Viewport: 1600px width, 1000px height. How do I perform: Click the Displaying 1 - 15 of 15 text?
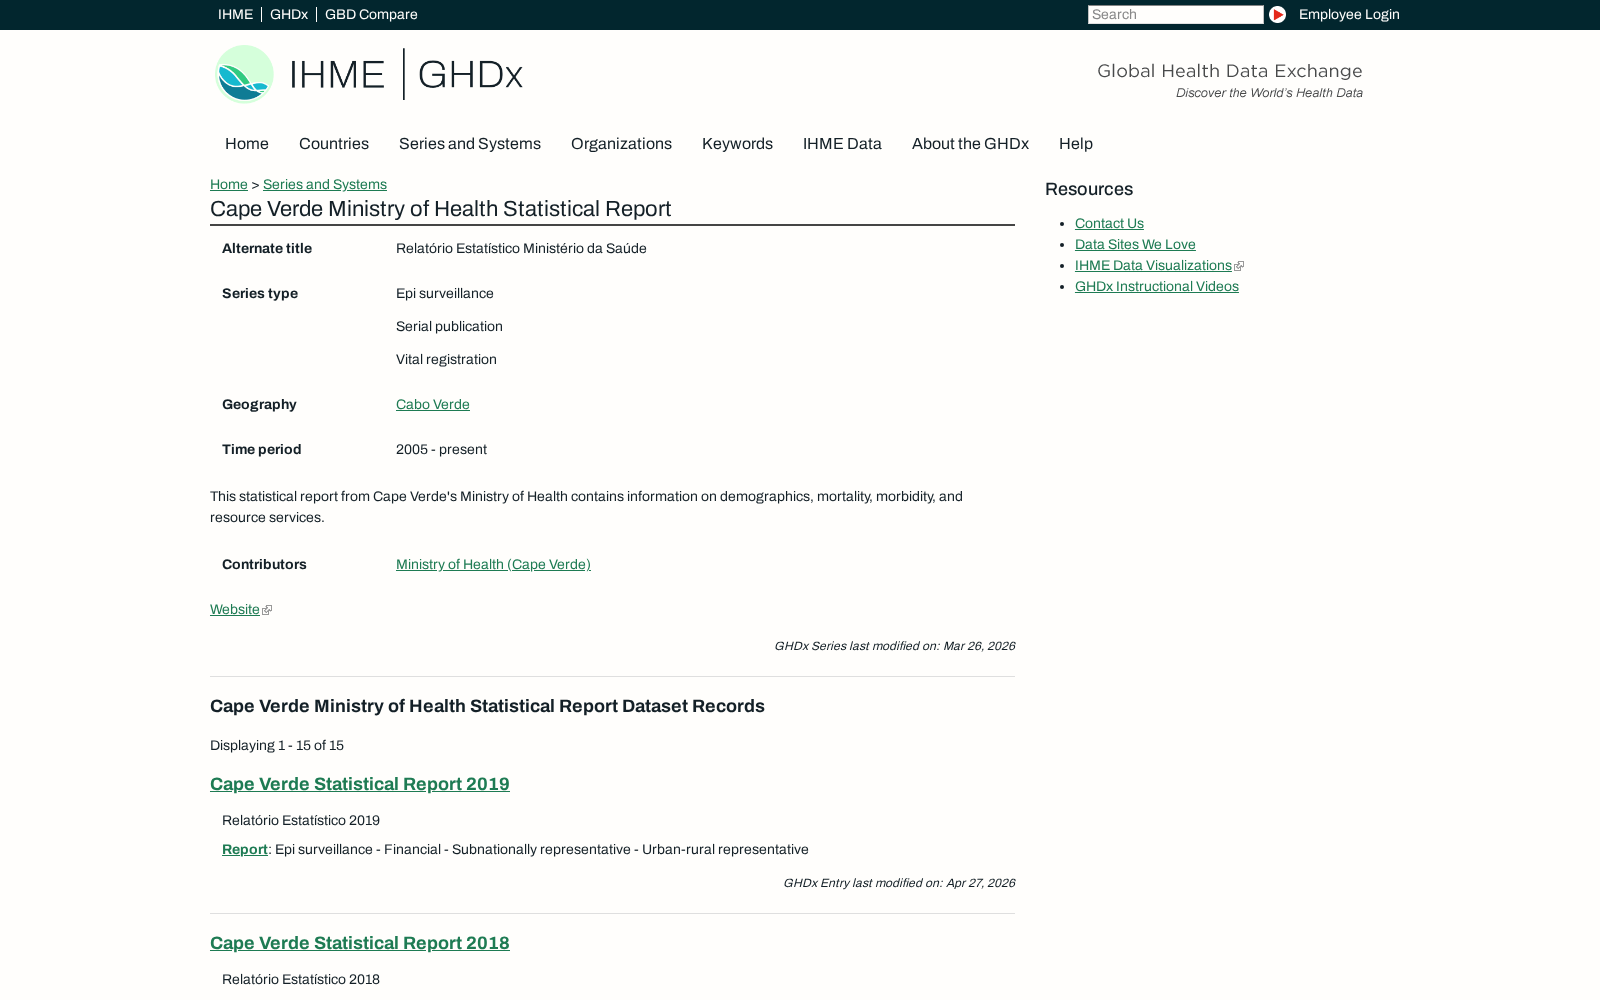277,746
